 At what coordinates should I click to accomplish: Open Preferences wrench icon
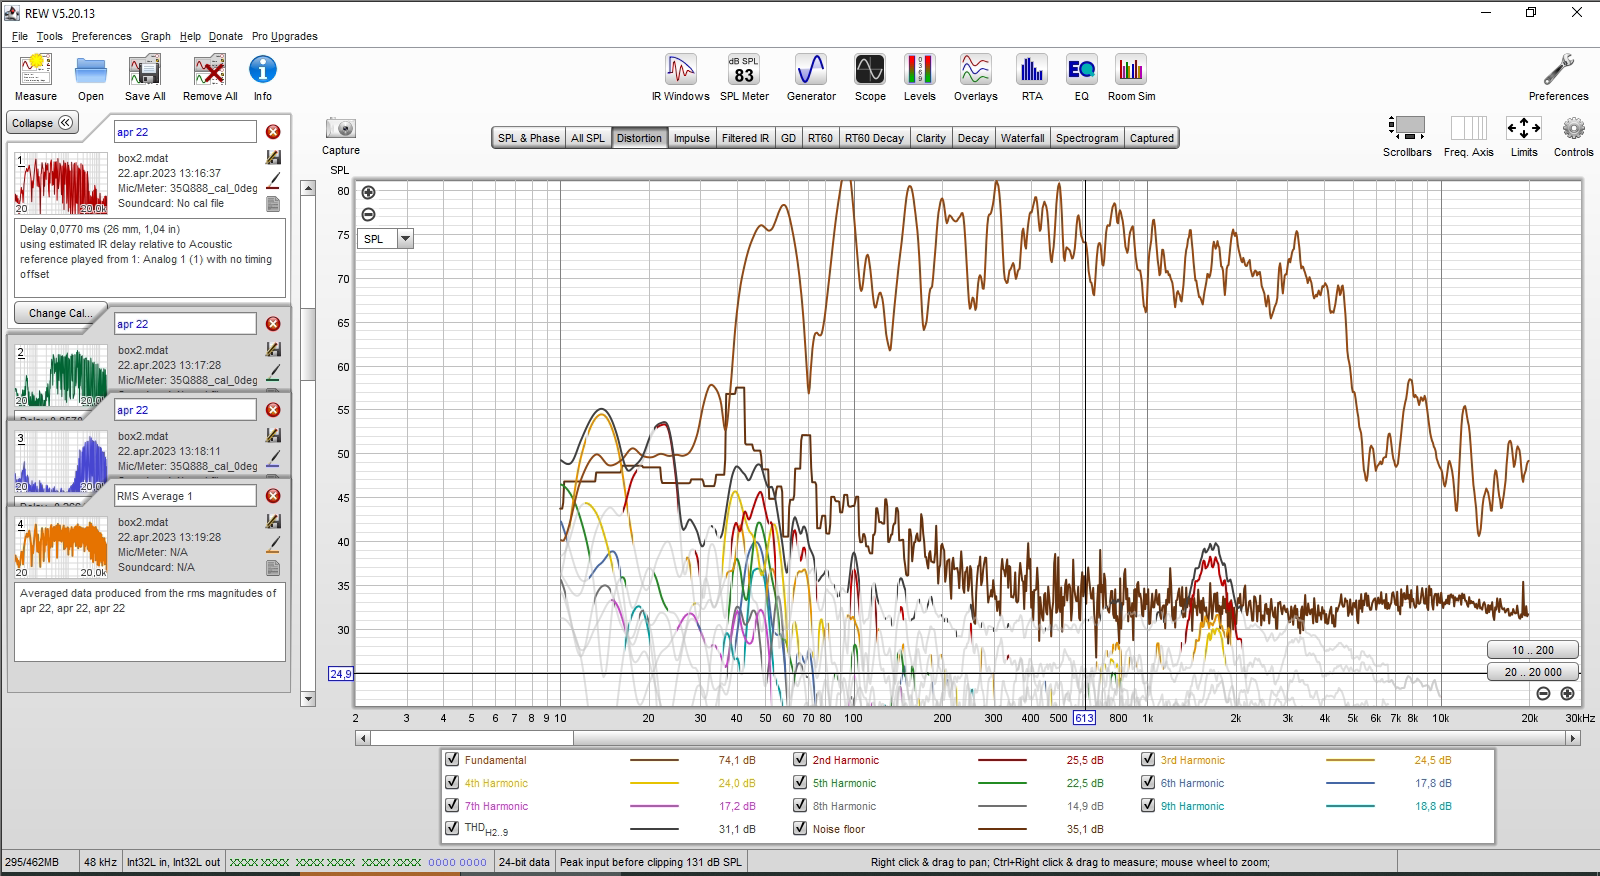tap(1558, 77)
